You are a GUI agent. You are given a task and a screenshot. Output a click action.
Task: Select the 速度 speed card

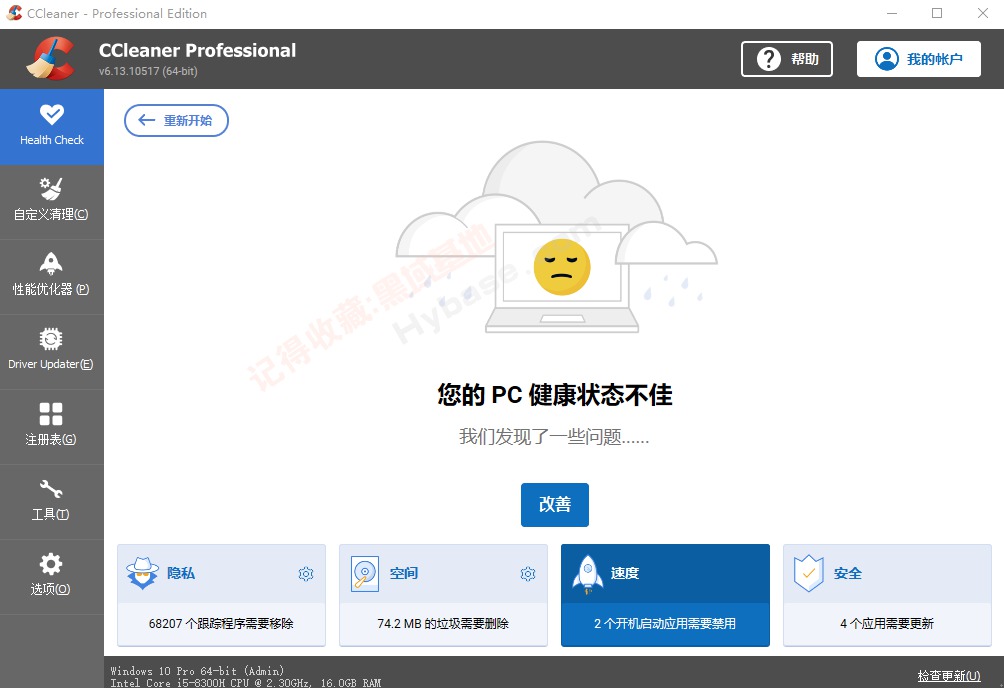pos(665,595)
